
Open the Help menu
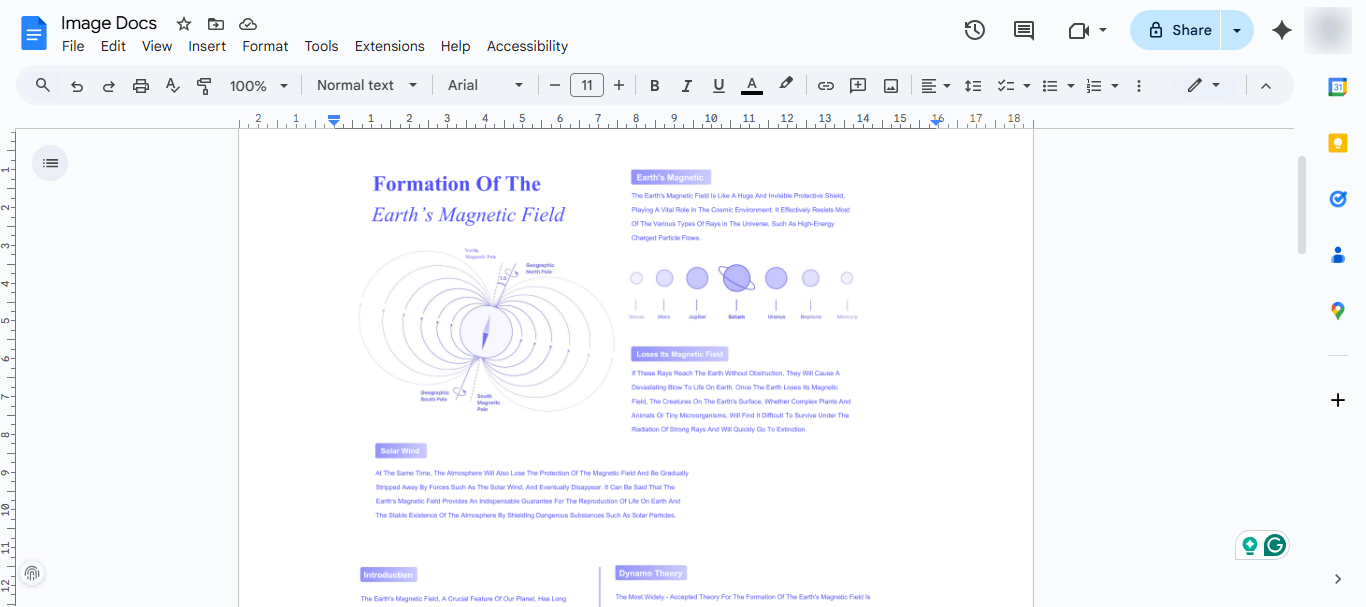[455, 46]
